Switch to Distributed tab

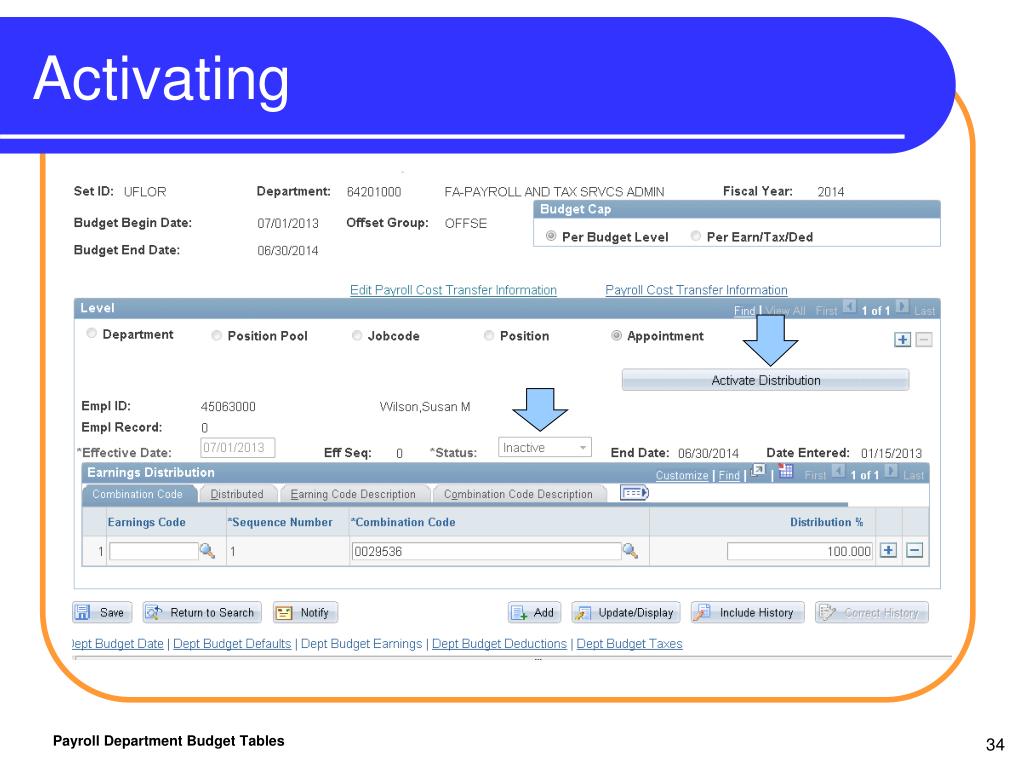(x=237, y=494)
